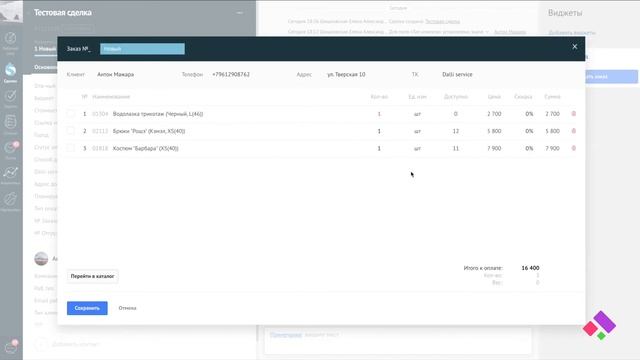Delete the Костюм "Барбара" row with trash icon
The image size is (640, 360).
click(x=573, y=148)
